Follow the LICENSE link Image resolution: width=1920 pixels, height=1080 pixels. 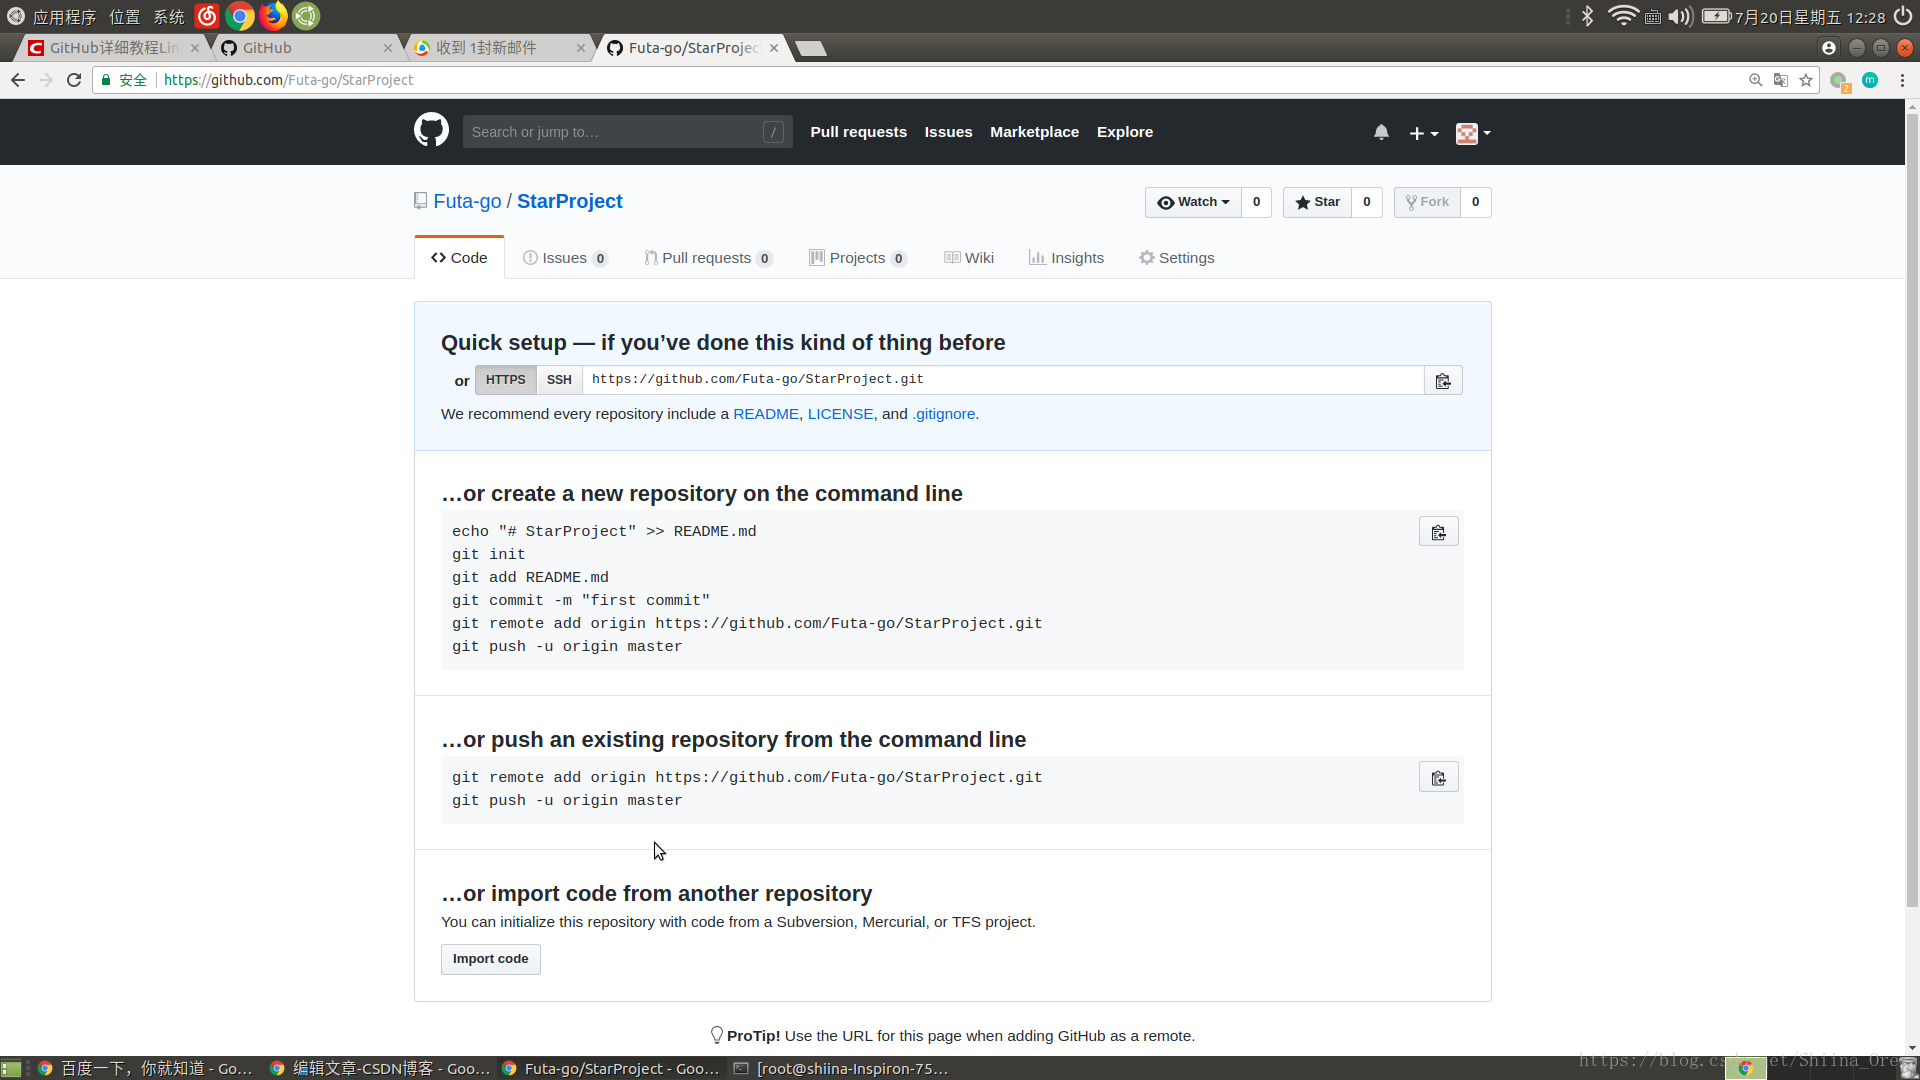point(840,414)
